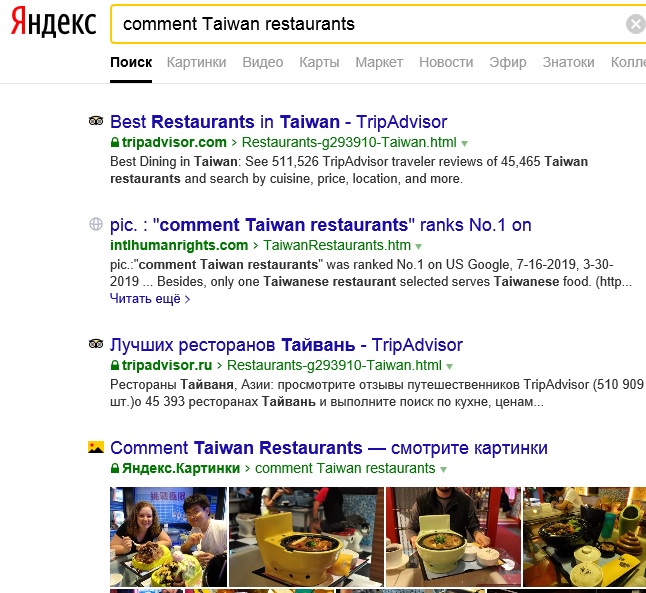Click the yellow pictures icon beside Comment Taiwan Restaurants
The width and height of the screenshot is (646, 593).
click(96, 447)
